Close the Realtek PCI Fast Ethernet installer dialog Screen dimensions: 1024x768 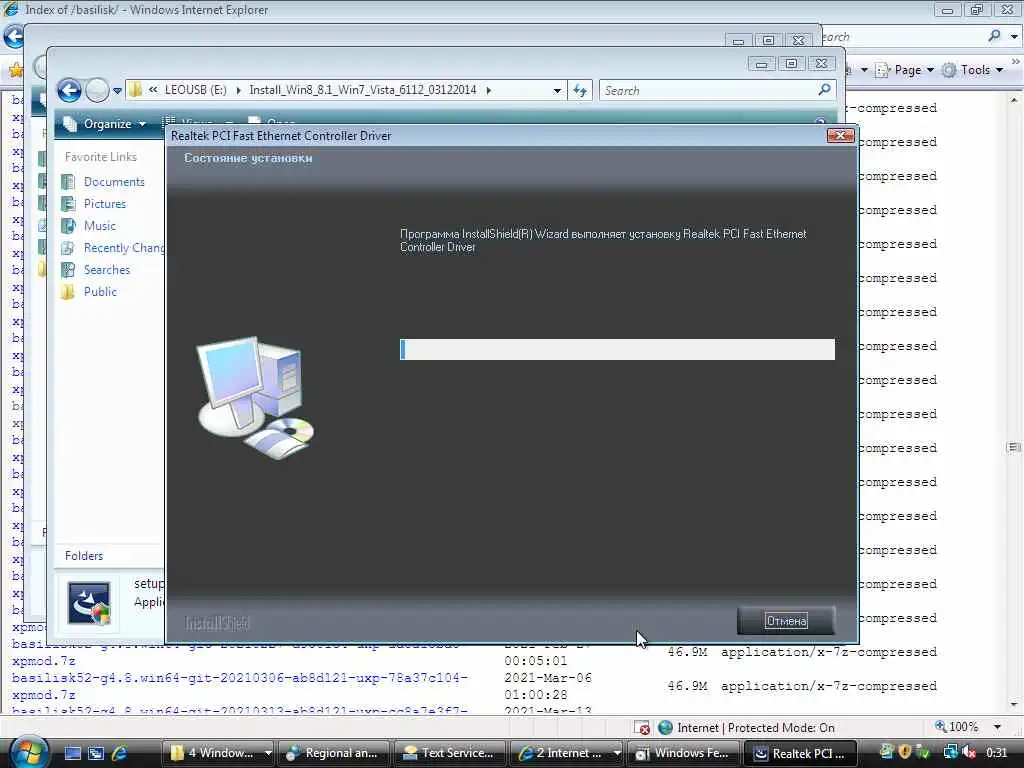click(840, 135)
